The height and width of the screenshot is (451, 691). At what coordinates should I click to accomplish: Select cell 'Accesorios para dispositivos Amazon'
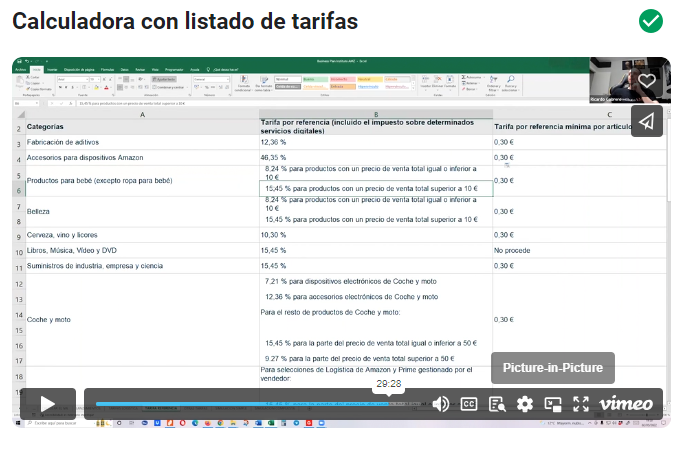tap(142, 158)
